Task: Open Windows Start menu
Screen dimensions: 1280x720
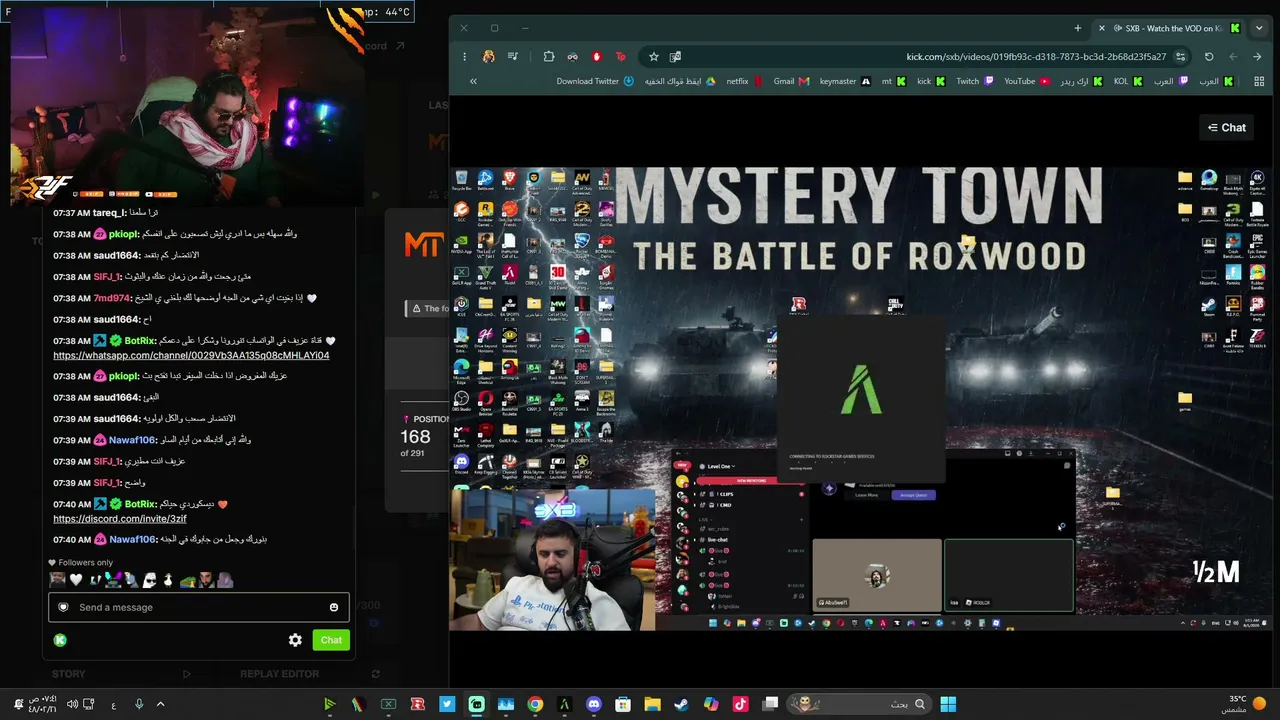Action: [x=948, y=704]
